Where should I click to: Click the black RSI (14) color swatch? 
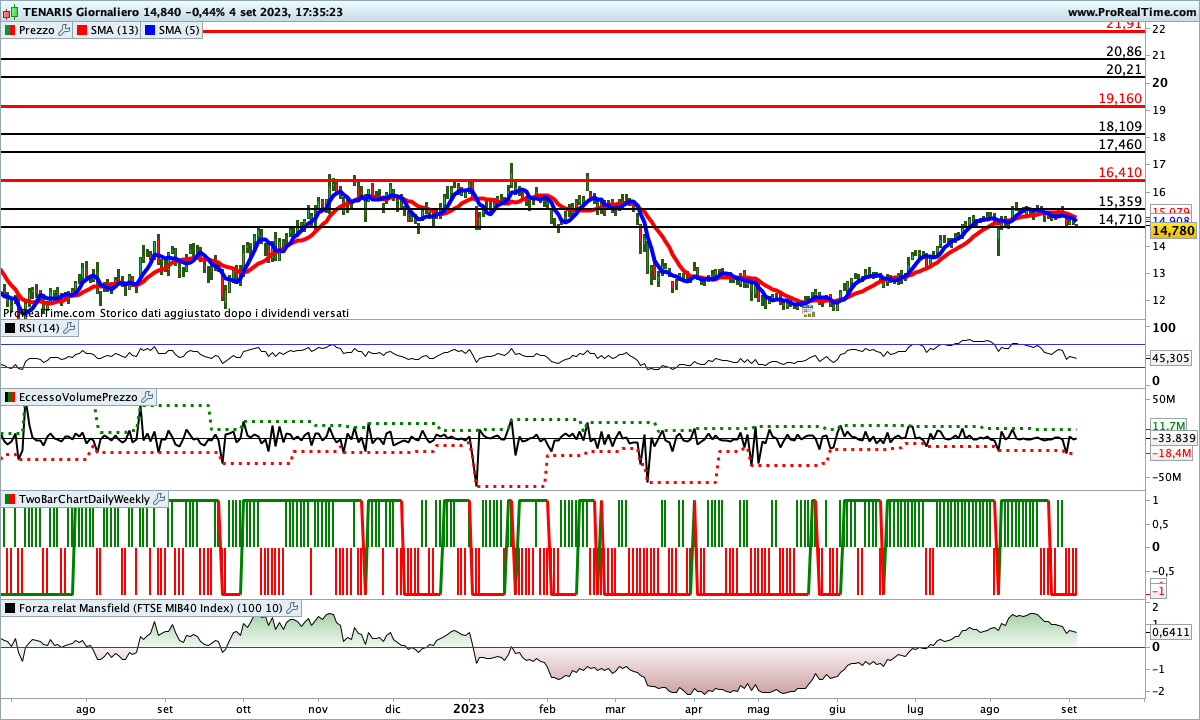[x=9, y=328]
